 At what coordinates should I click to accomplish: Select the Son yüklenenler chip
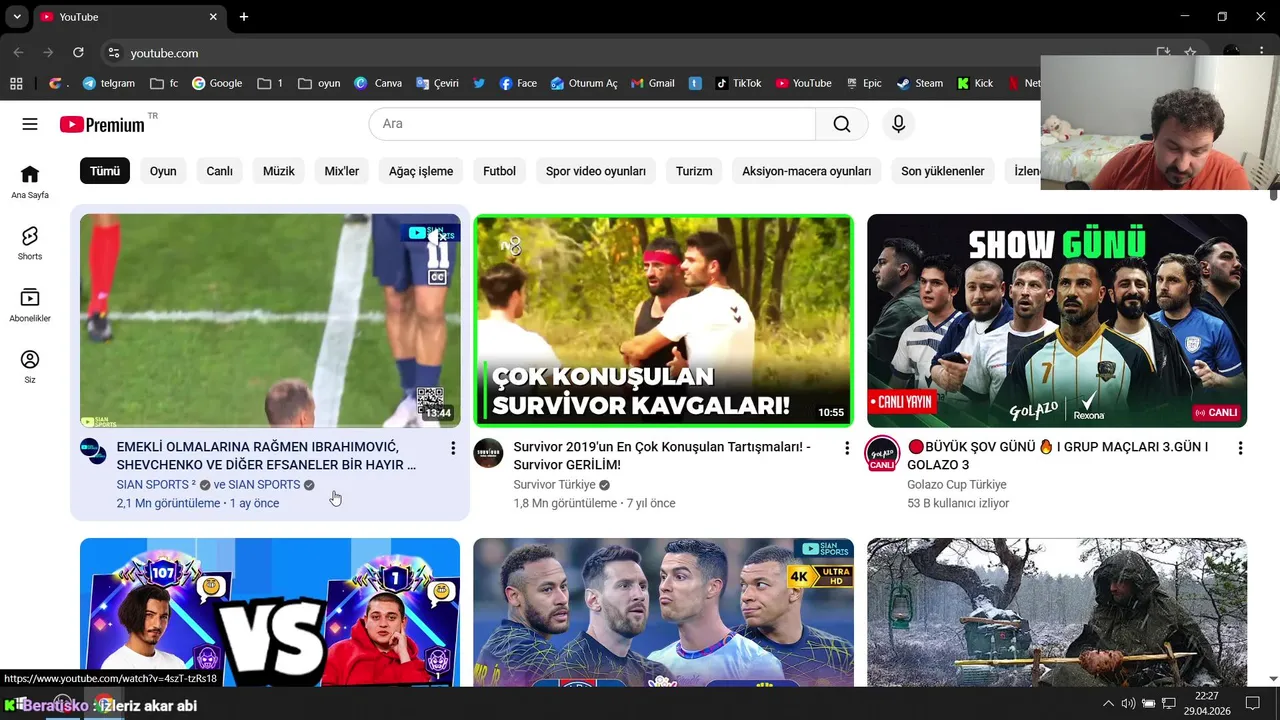[943, 171]
